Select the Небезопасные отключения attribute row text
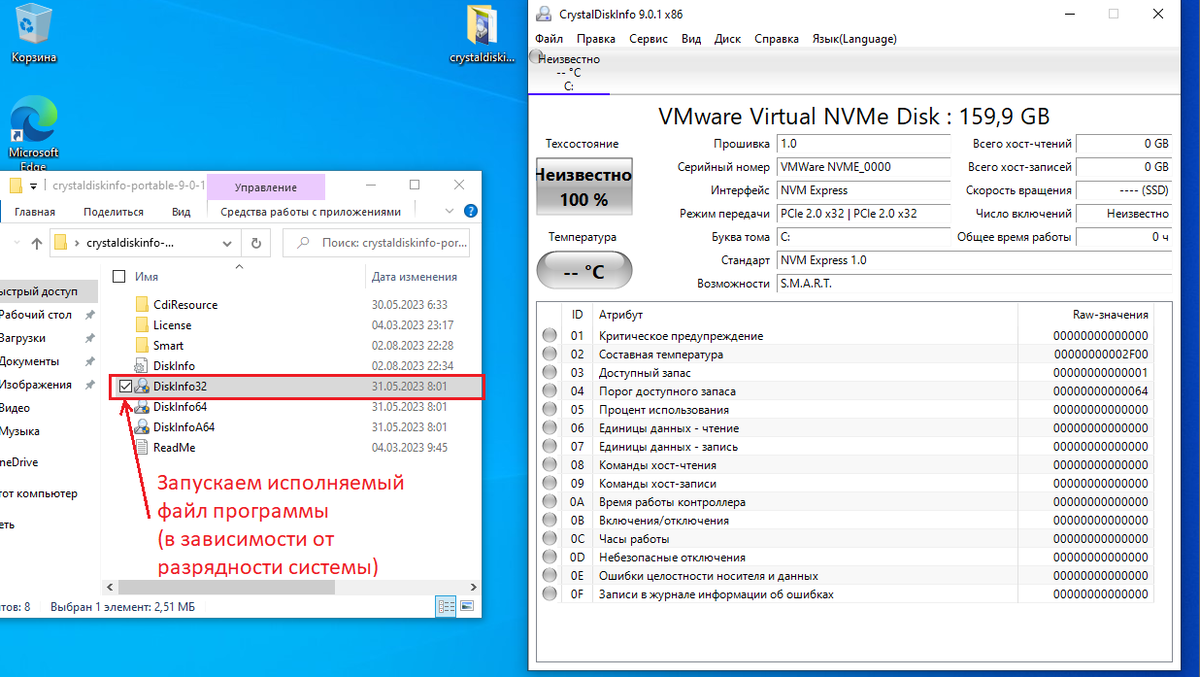1200x677 pixels. [672, 557]
